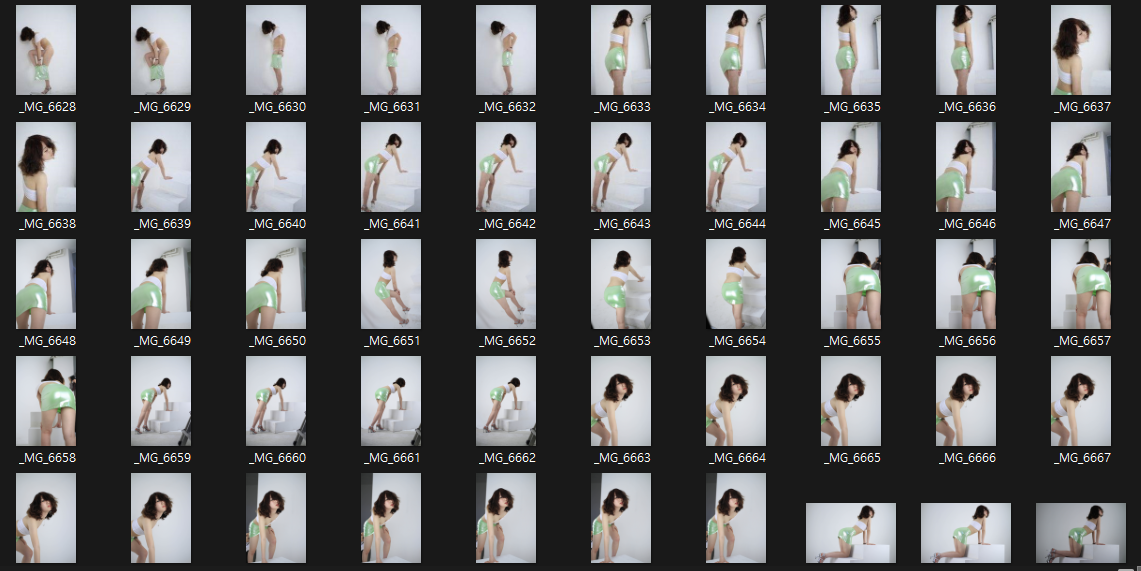Open the _MG_6630 thumbnail

point(276,50)
